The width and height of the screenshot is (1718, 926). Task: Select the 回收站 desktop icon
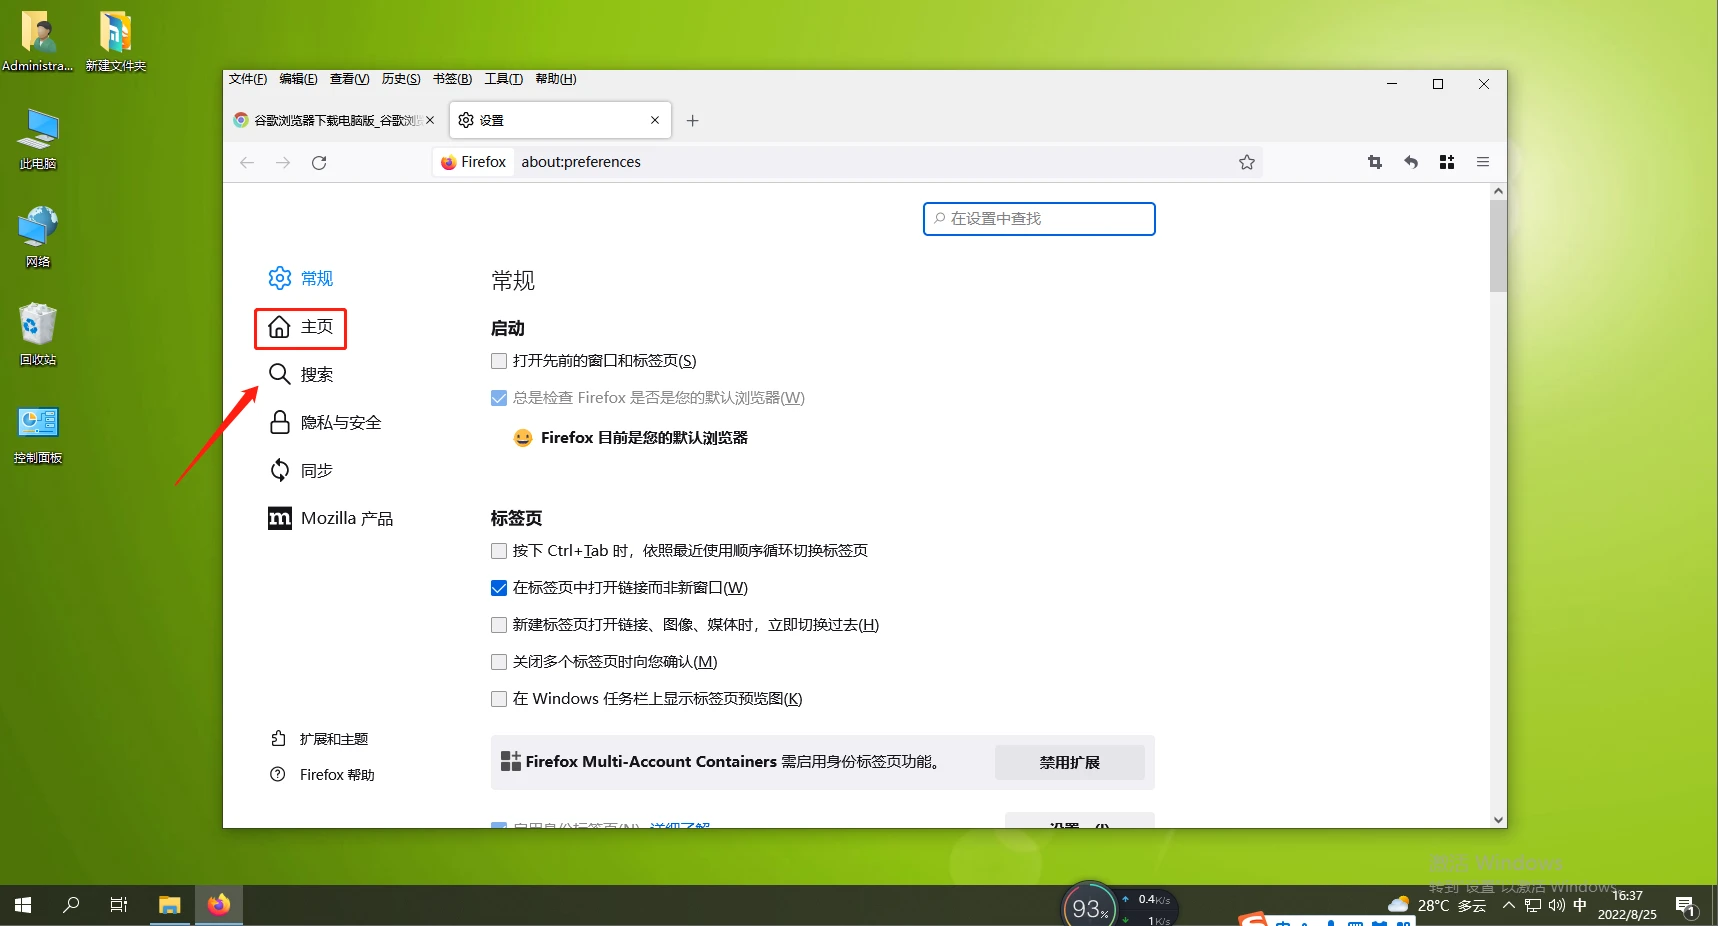(38, 335)
